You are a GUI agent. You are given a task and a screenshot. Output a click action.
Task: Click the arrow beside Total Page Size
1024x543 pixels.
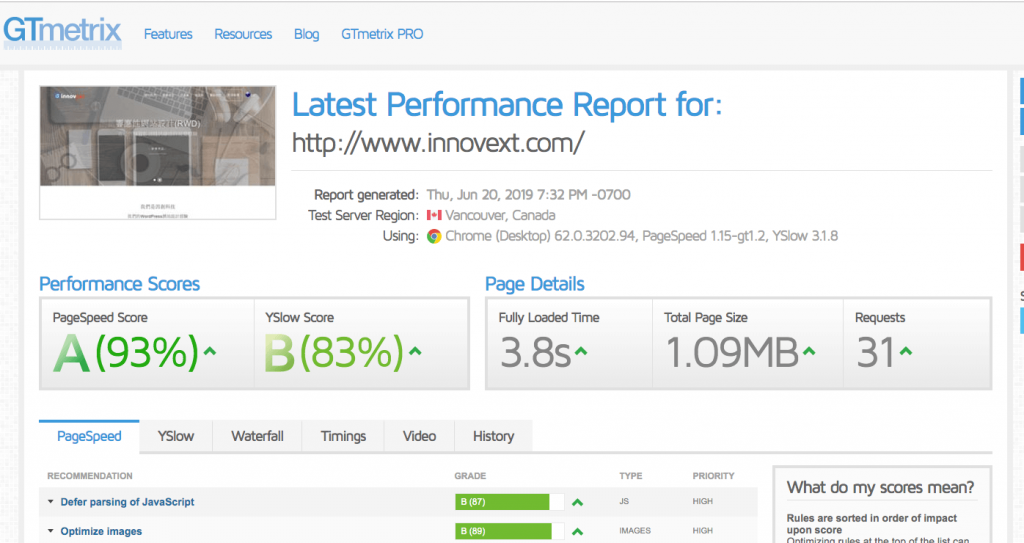point(809,352)
